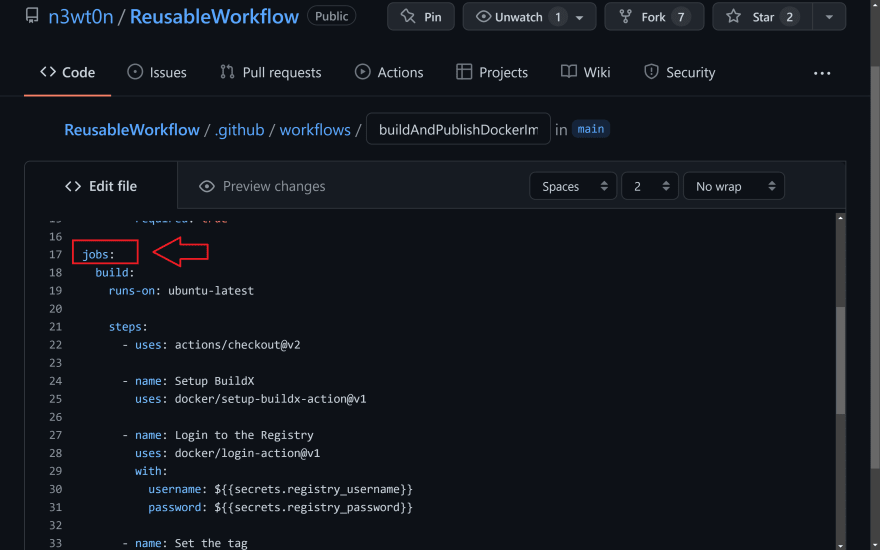
Task: Switch to the Projects tab
Action: [492, 72]
